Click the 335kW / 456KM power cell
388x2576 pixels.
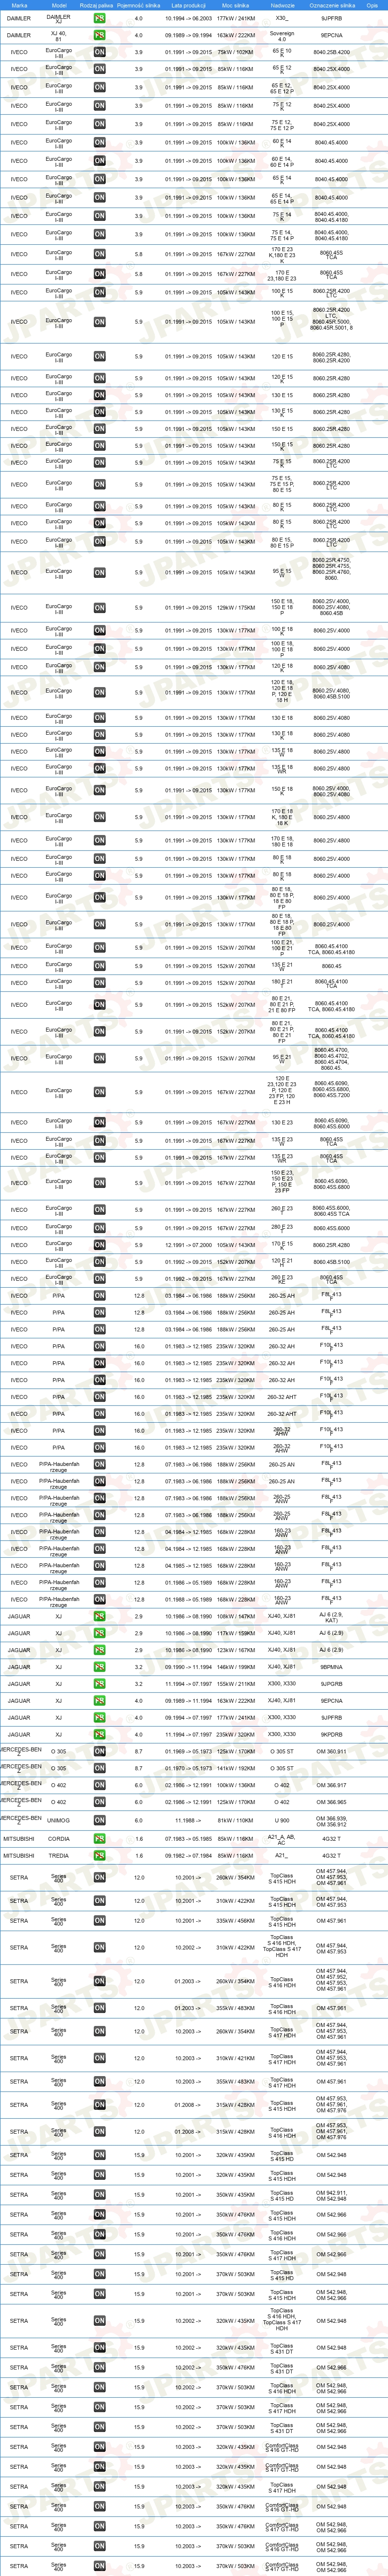tap(235, 1920)
